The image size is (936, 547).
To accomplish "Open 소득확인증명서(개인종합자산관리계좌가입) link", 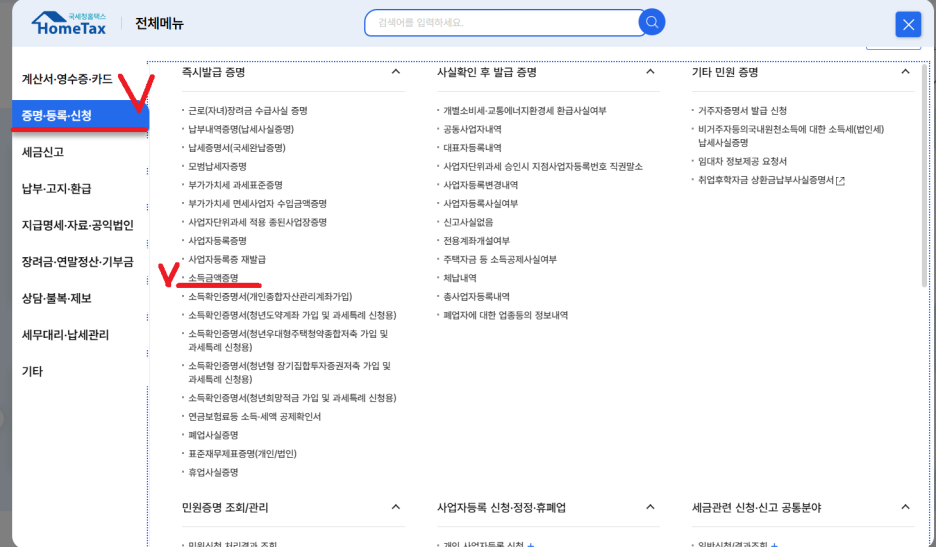I will click(270, 296).
